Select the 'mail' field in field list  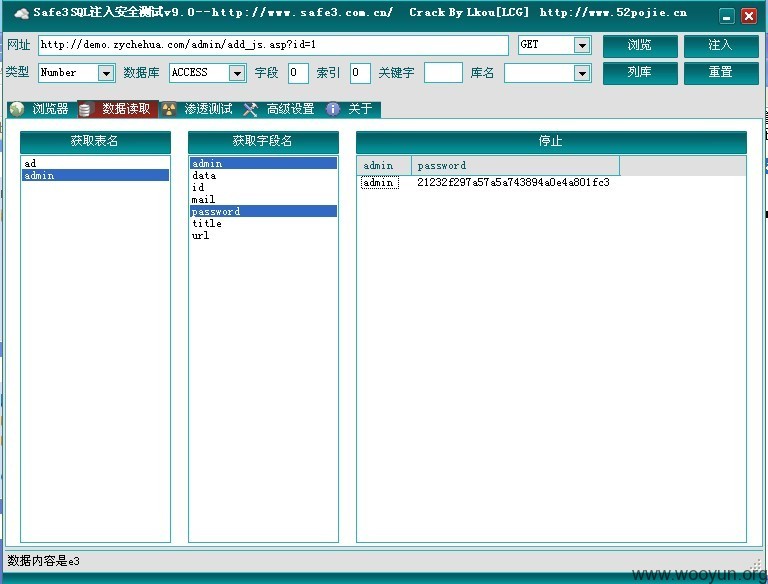point(263,199)
